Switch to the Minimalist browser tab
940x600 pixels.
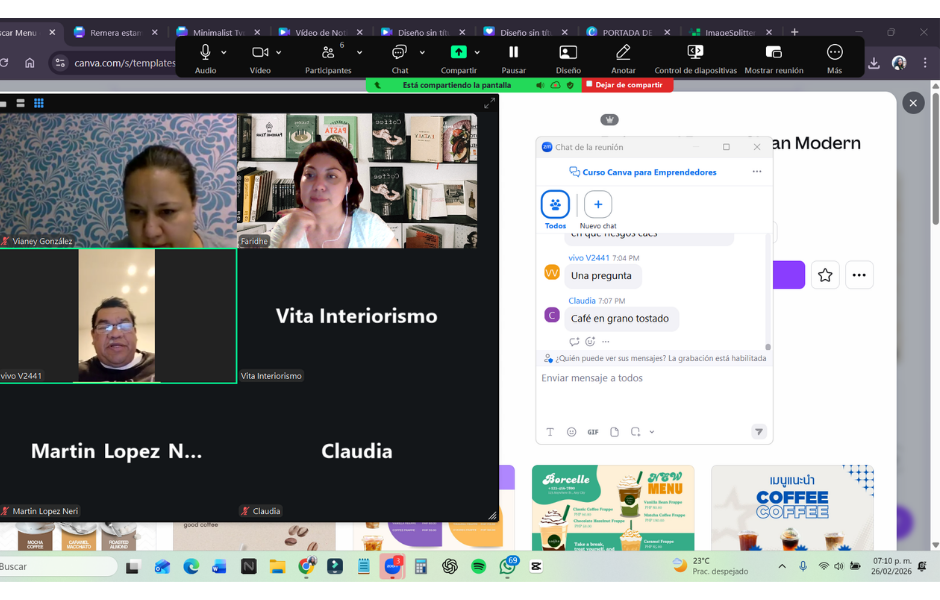point(218,32)
